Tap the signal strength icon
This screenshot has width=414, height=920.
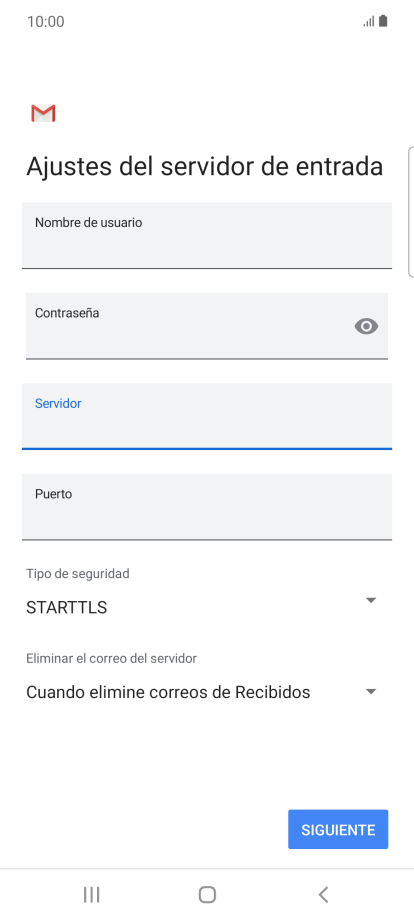369,22
